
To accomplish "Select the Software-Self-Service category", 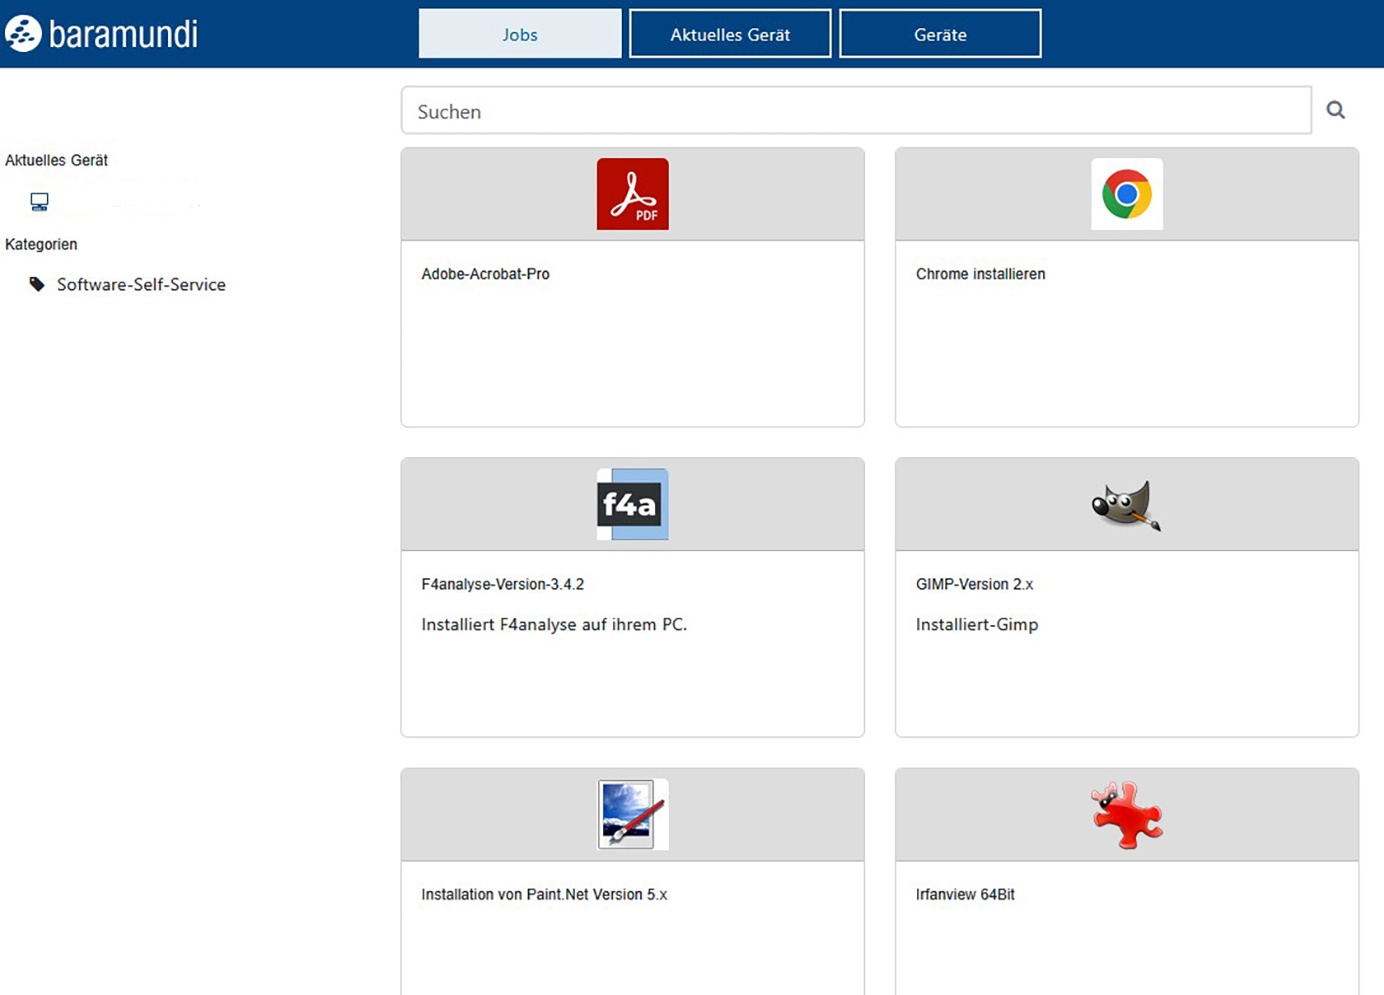I will tap(141, 284).
